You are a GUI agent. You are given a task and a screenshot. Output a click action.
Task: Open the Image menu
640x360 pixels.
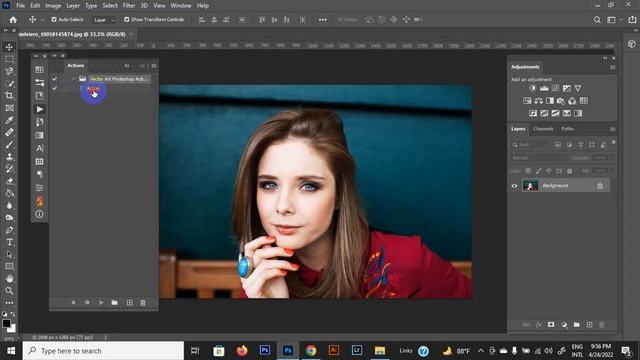(53, 6)
